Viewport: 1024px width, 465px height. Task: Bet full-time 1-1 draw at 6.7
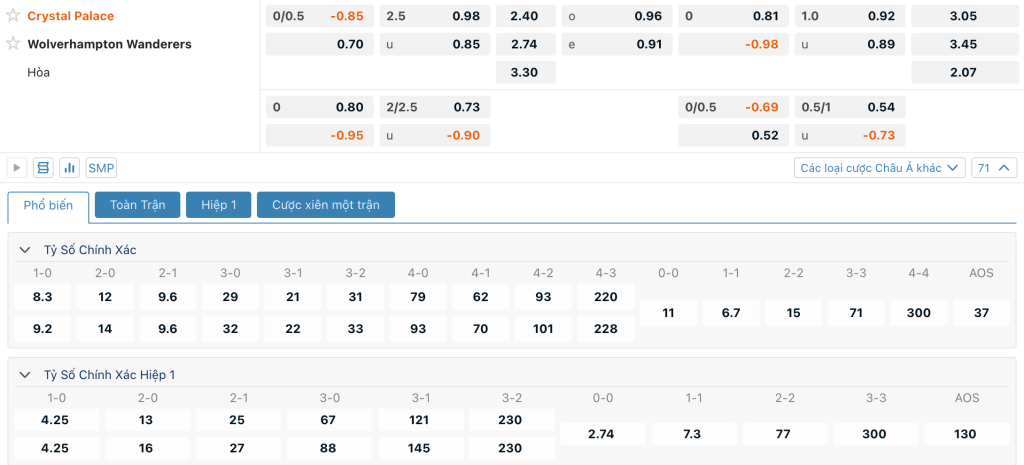click(x=731, y=313)
